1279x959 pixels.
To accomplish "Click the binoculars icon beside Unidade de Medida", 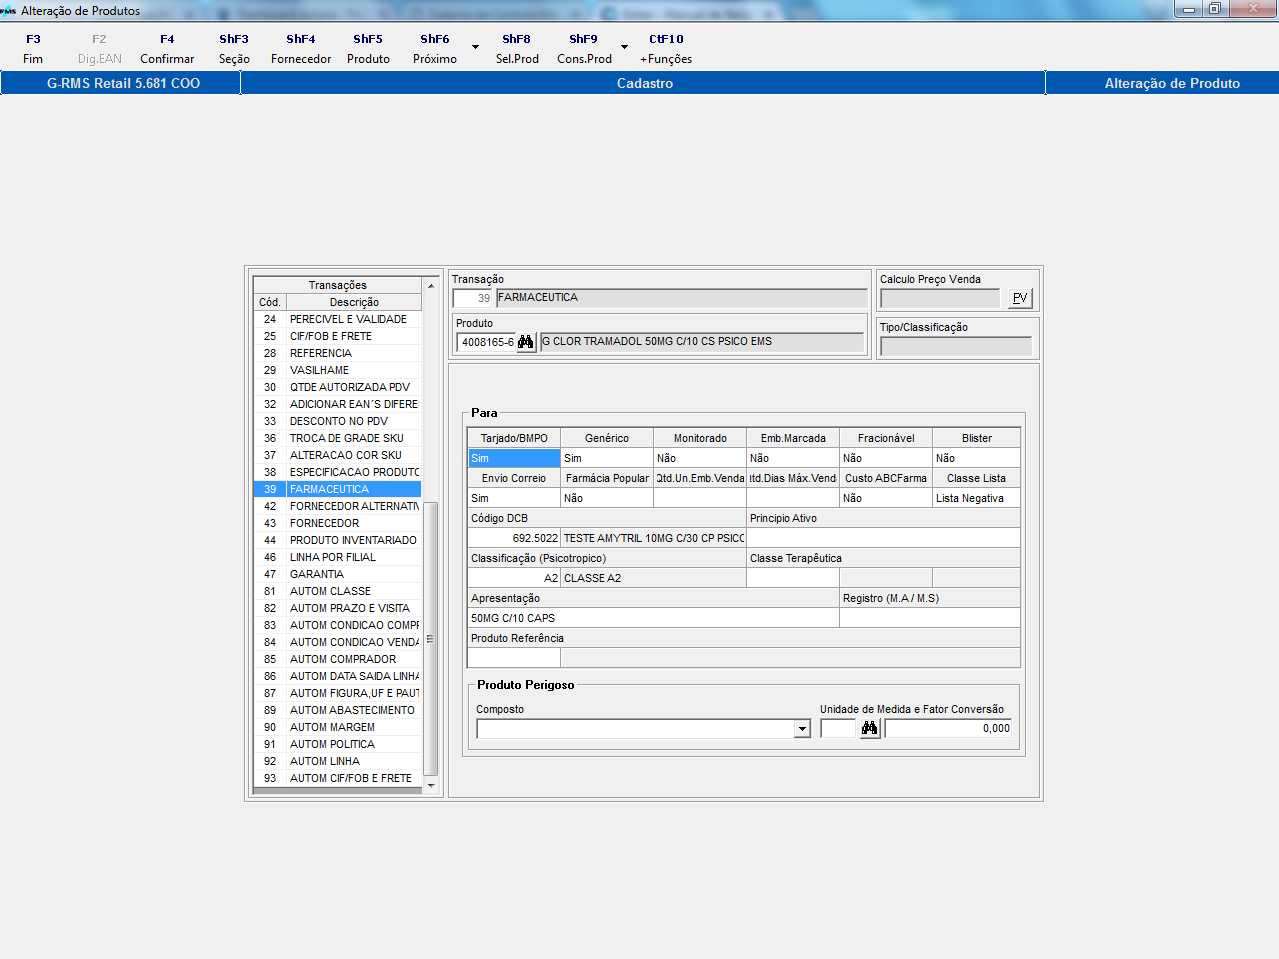I will point(869,729).
